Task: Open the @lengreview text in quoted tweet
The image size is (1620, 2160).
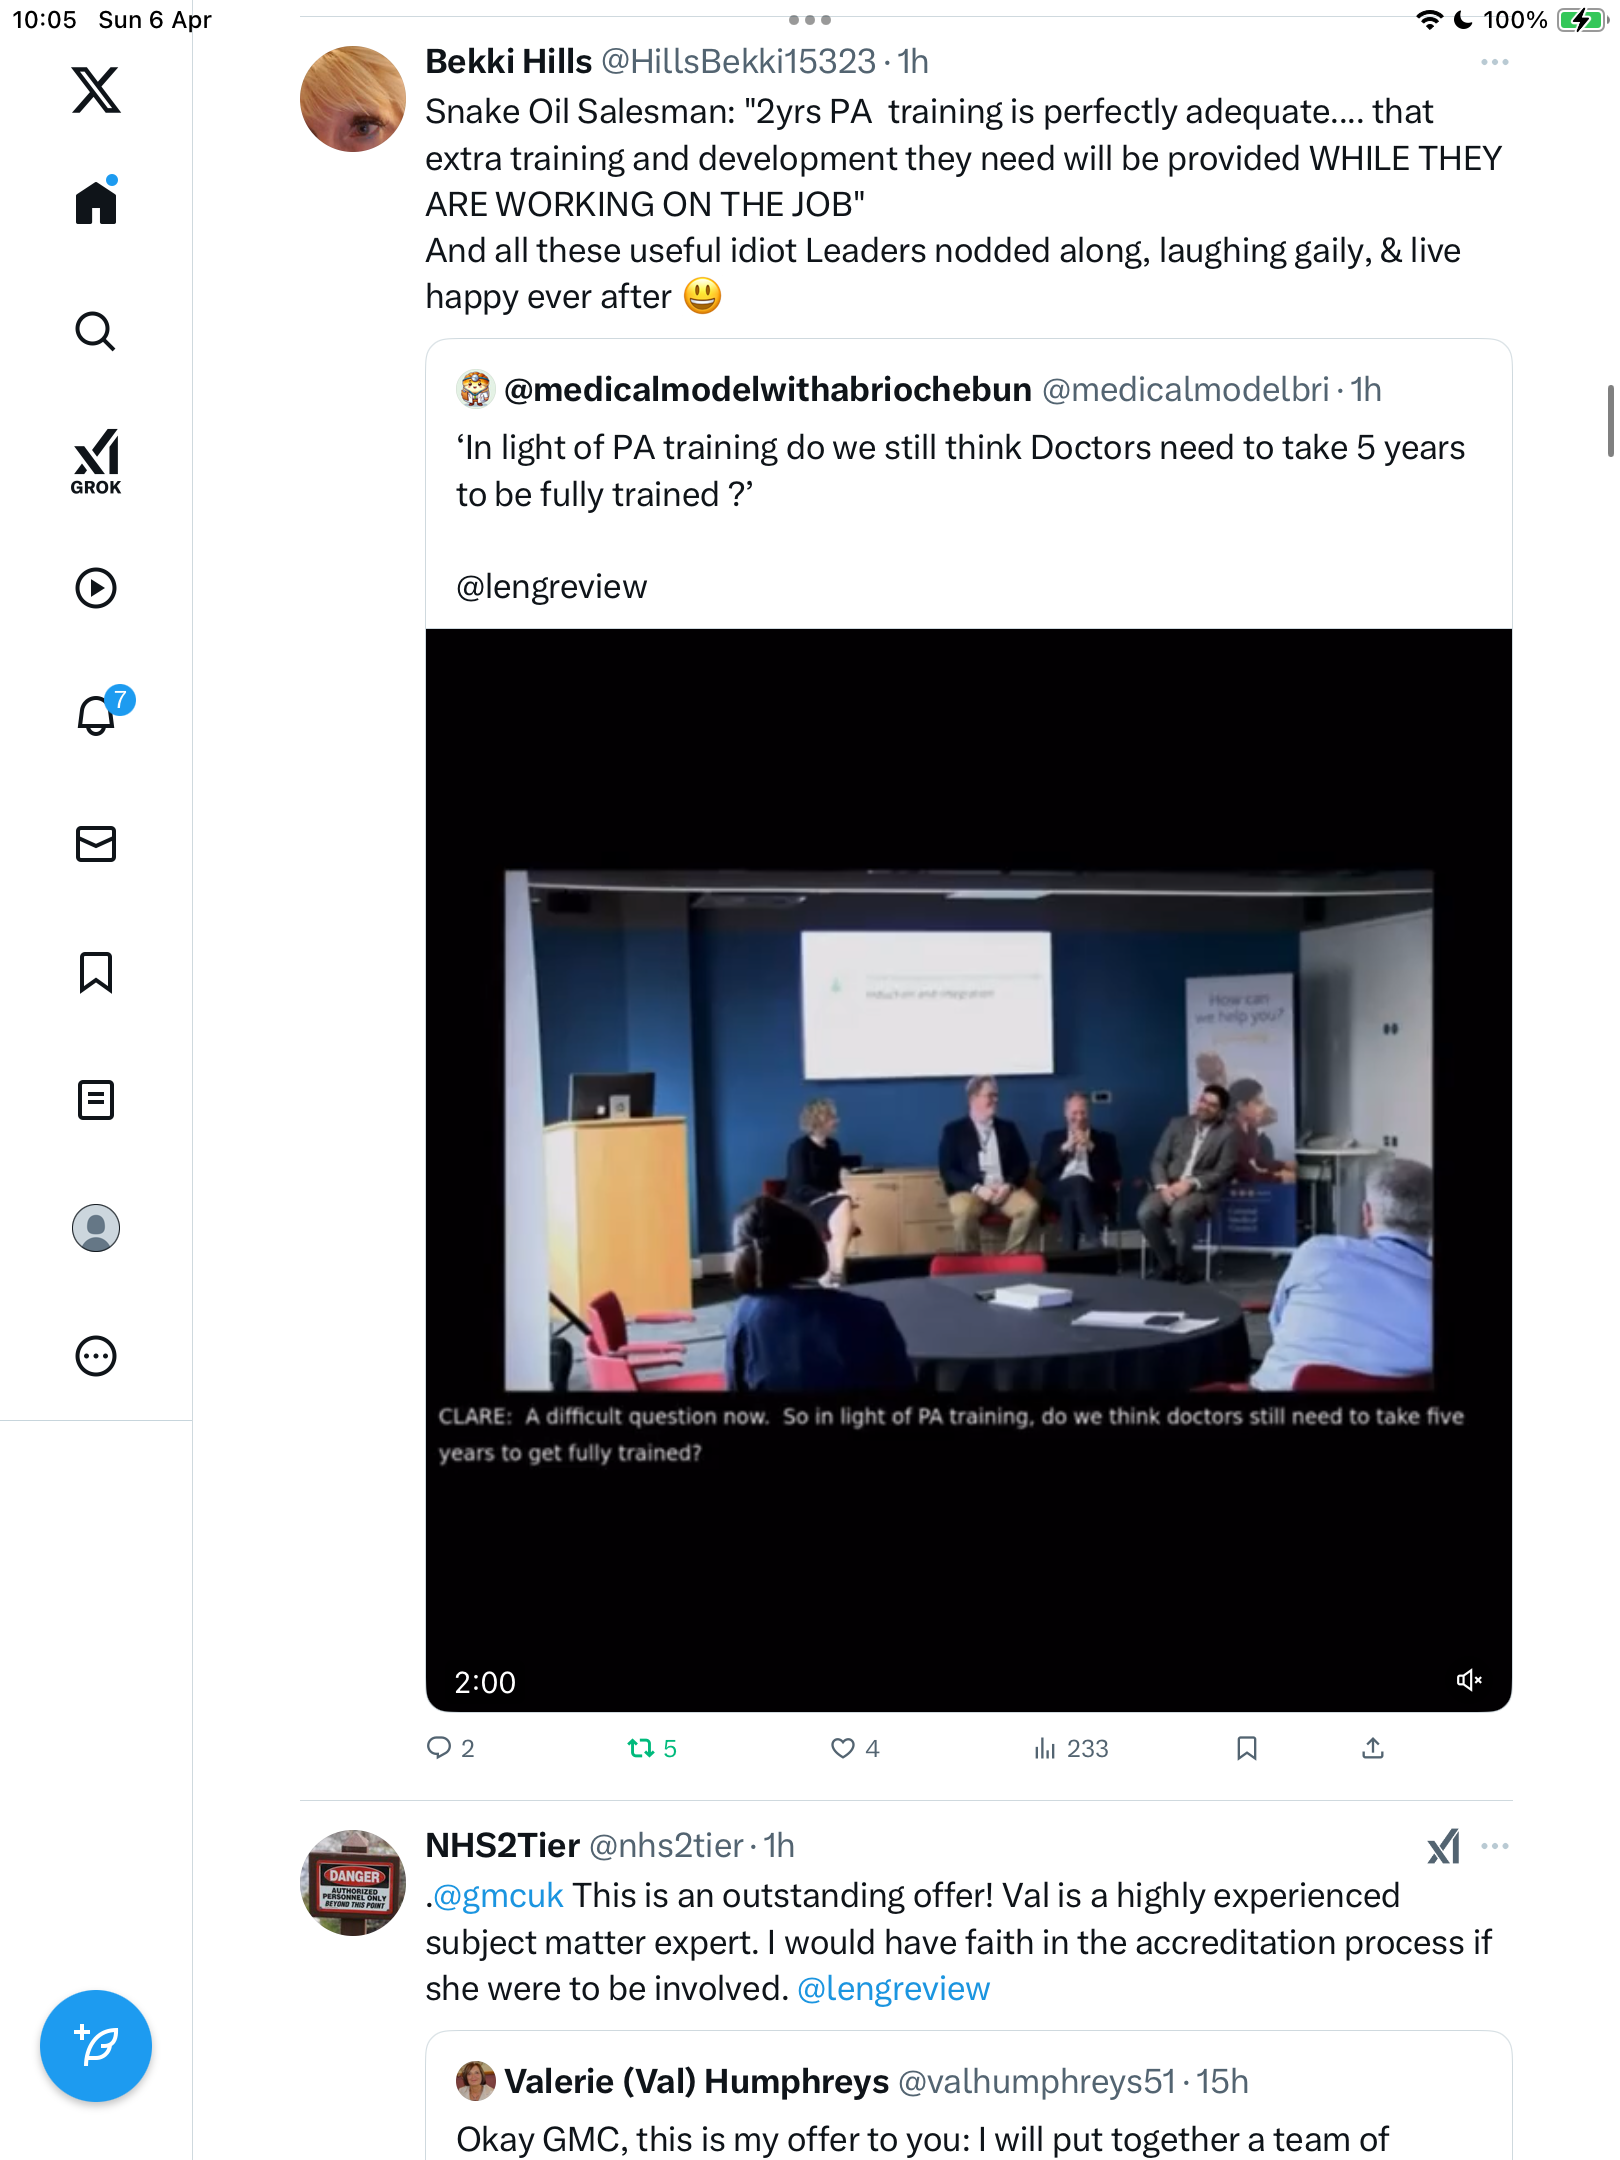Action: tap(551, 587)
